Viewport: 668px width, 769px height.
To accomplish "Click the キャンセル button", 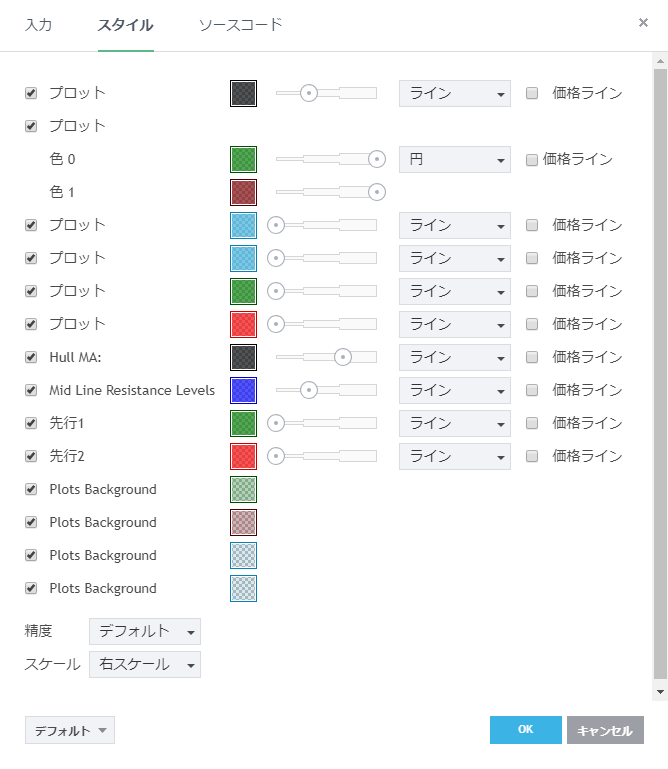I will coord(605,730).
